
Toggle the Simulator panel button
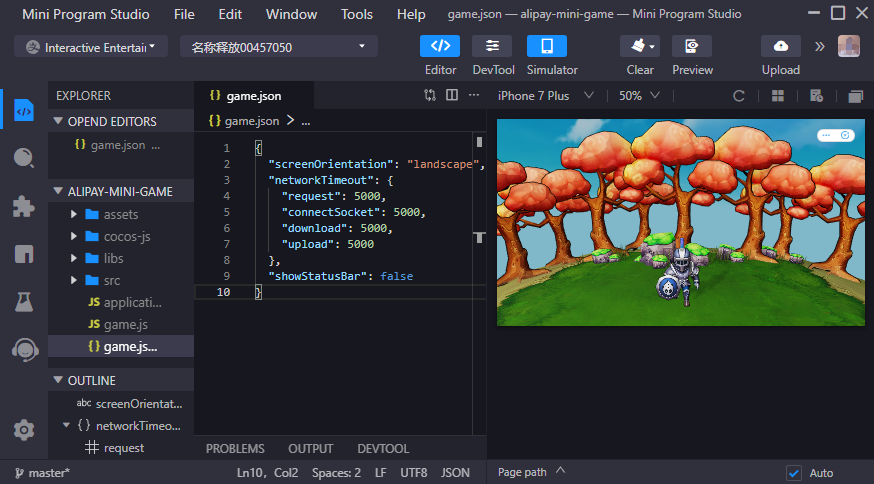click(547, 47)
